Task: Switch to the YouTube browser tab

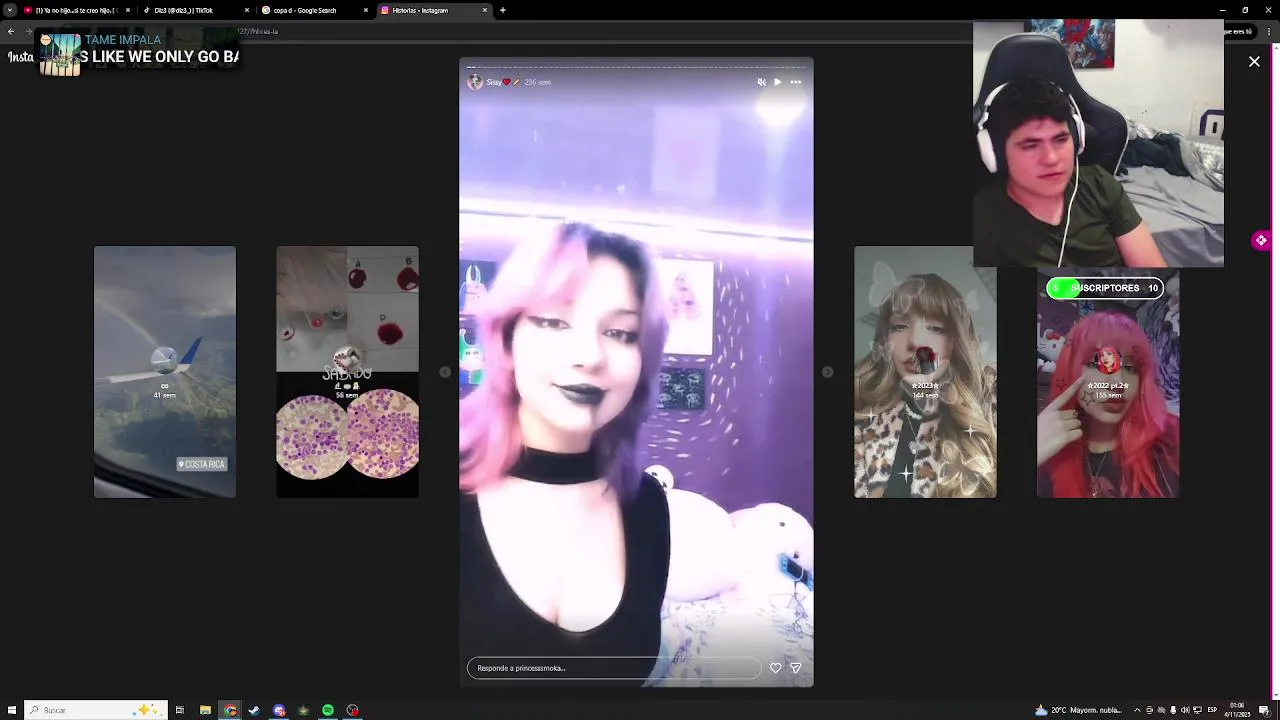Action: point(76,10)
